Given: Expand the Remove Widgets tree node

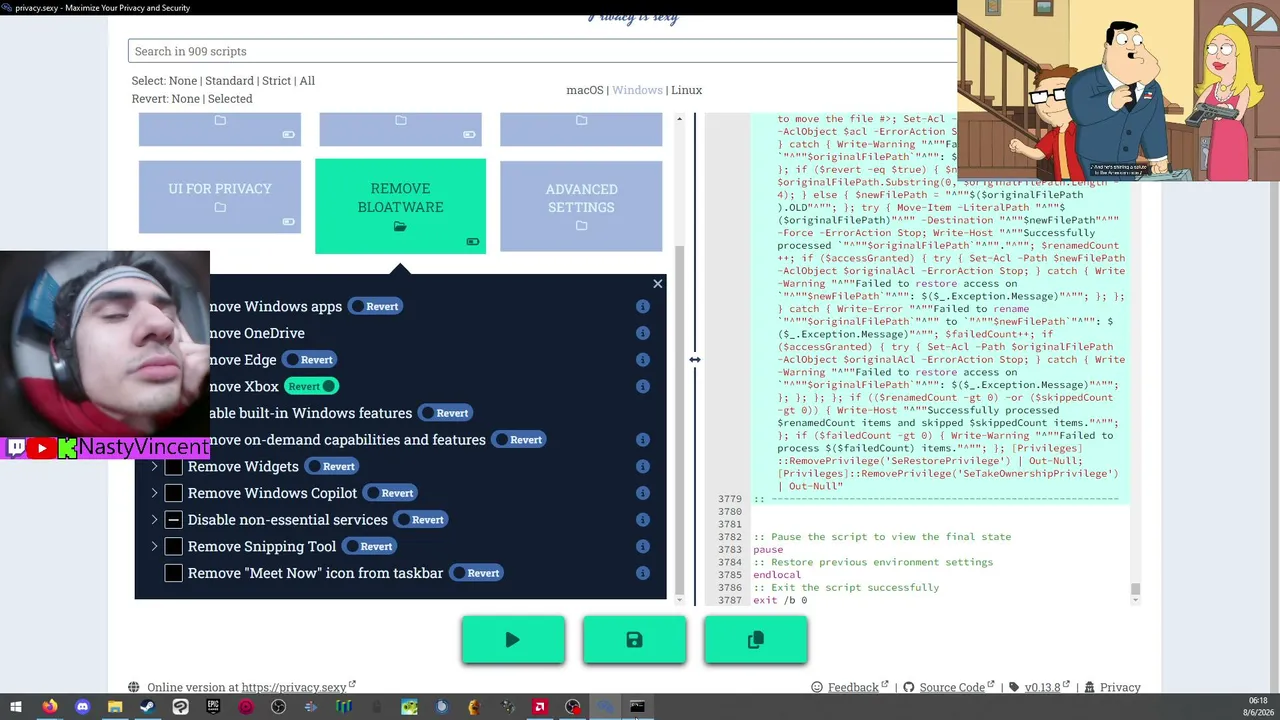Looking at the screenshot, I should click(x=155, y=467).
